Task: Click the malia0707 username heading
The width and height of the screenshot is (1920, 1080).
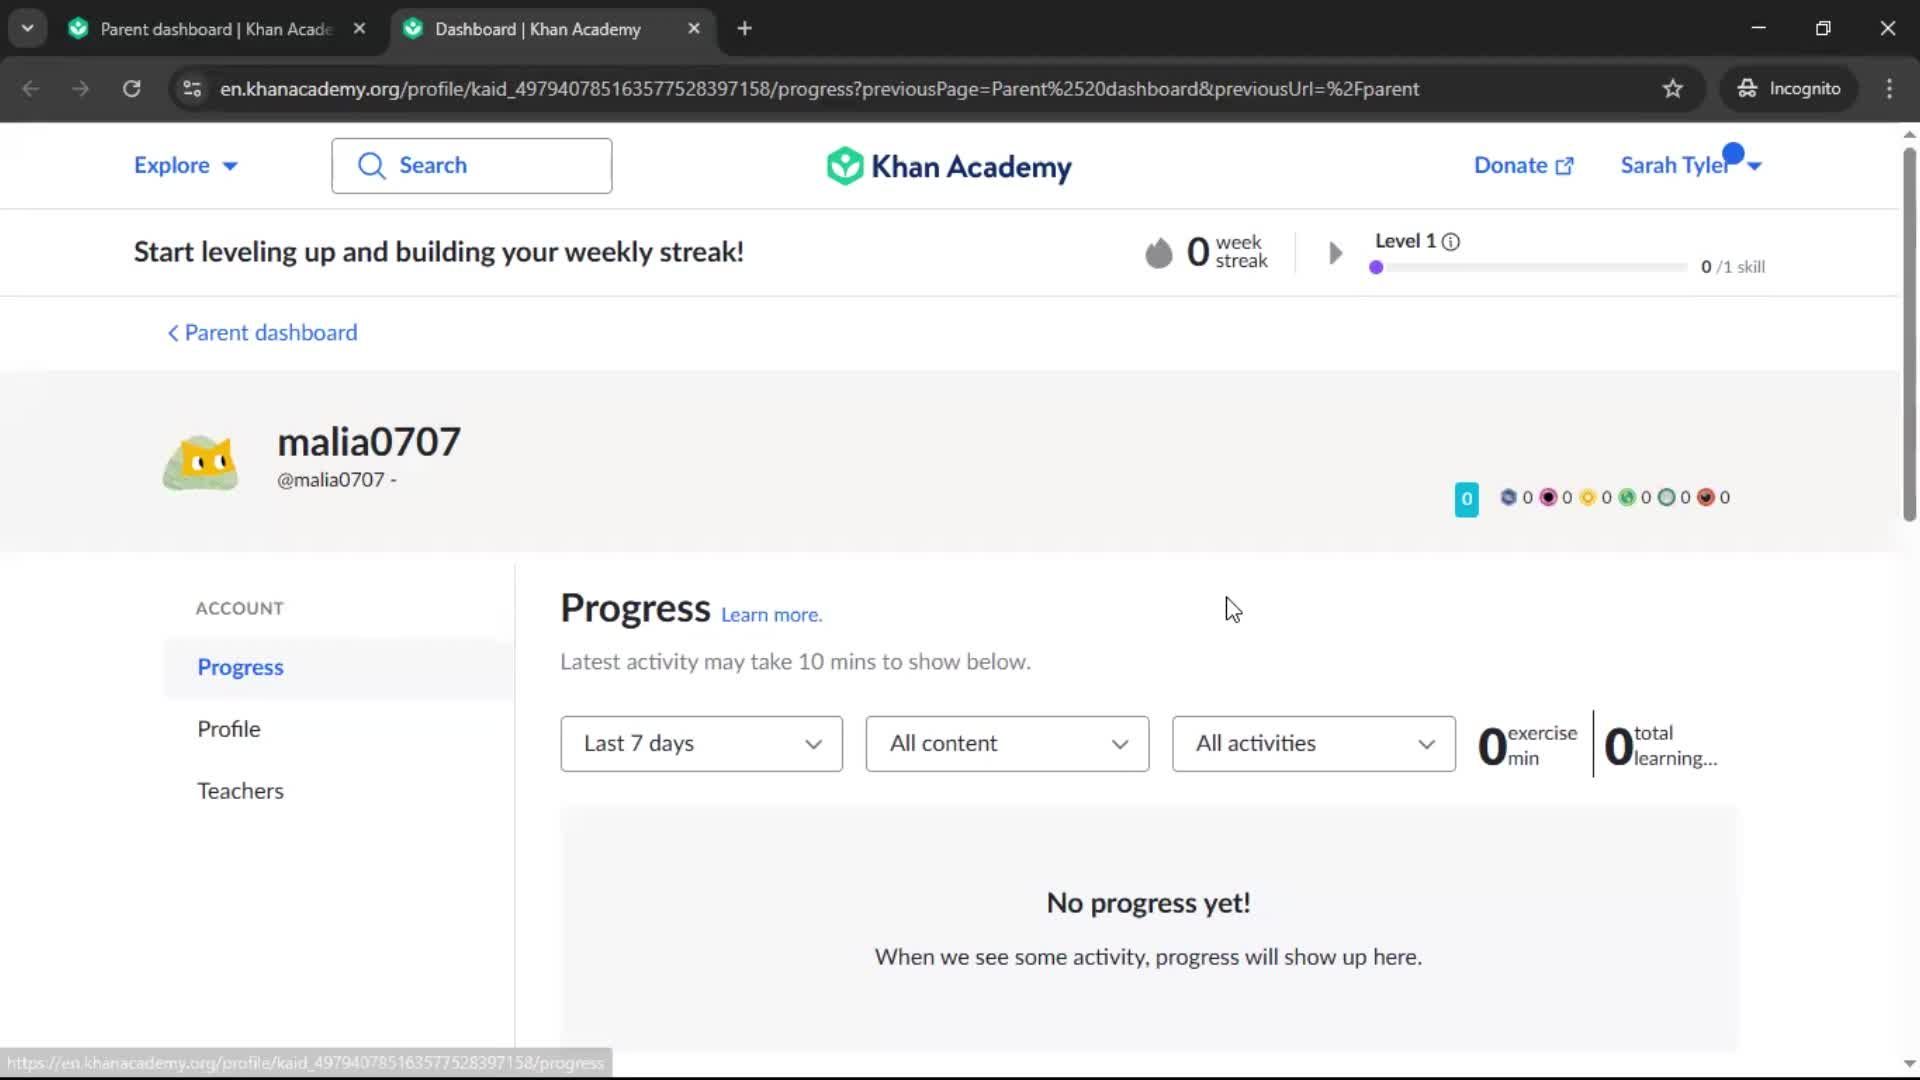Action: (369, 443)
